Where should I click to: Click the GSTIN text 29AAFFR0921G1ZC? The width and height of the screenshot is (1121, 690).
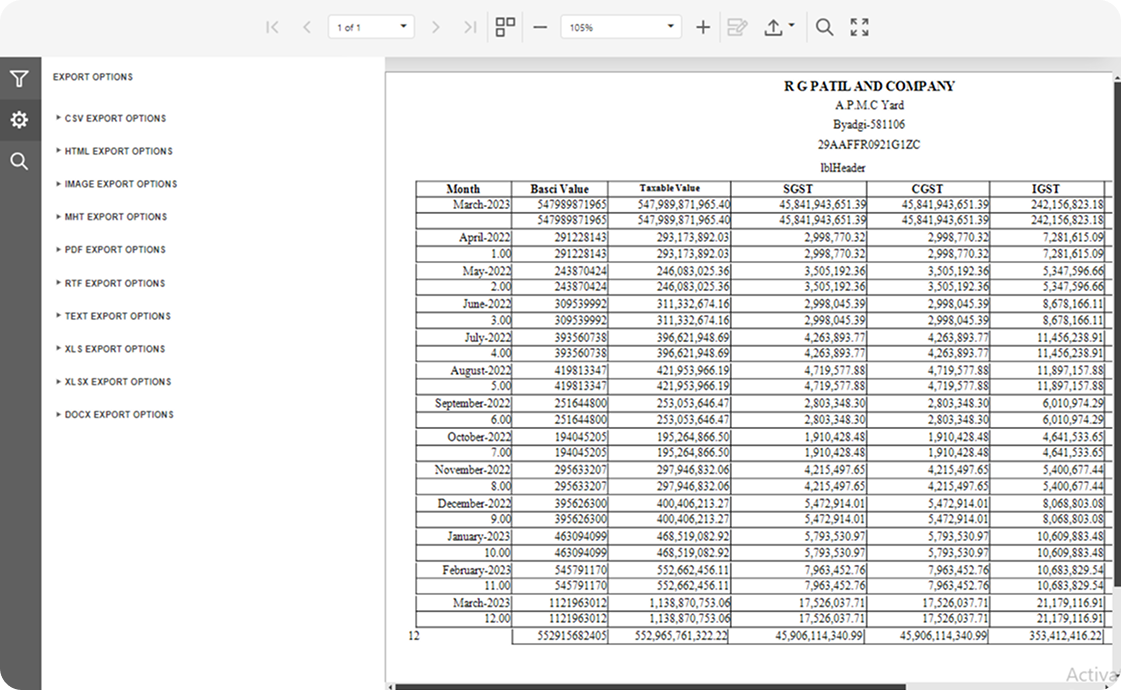coord(869,144)
